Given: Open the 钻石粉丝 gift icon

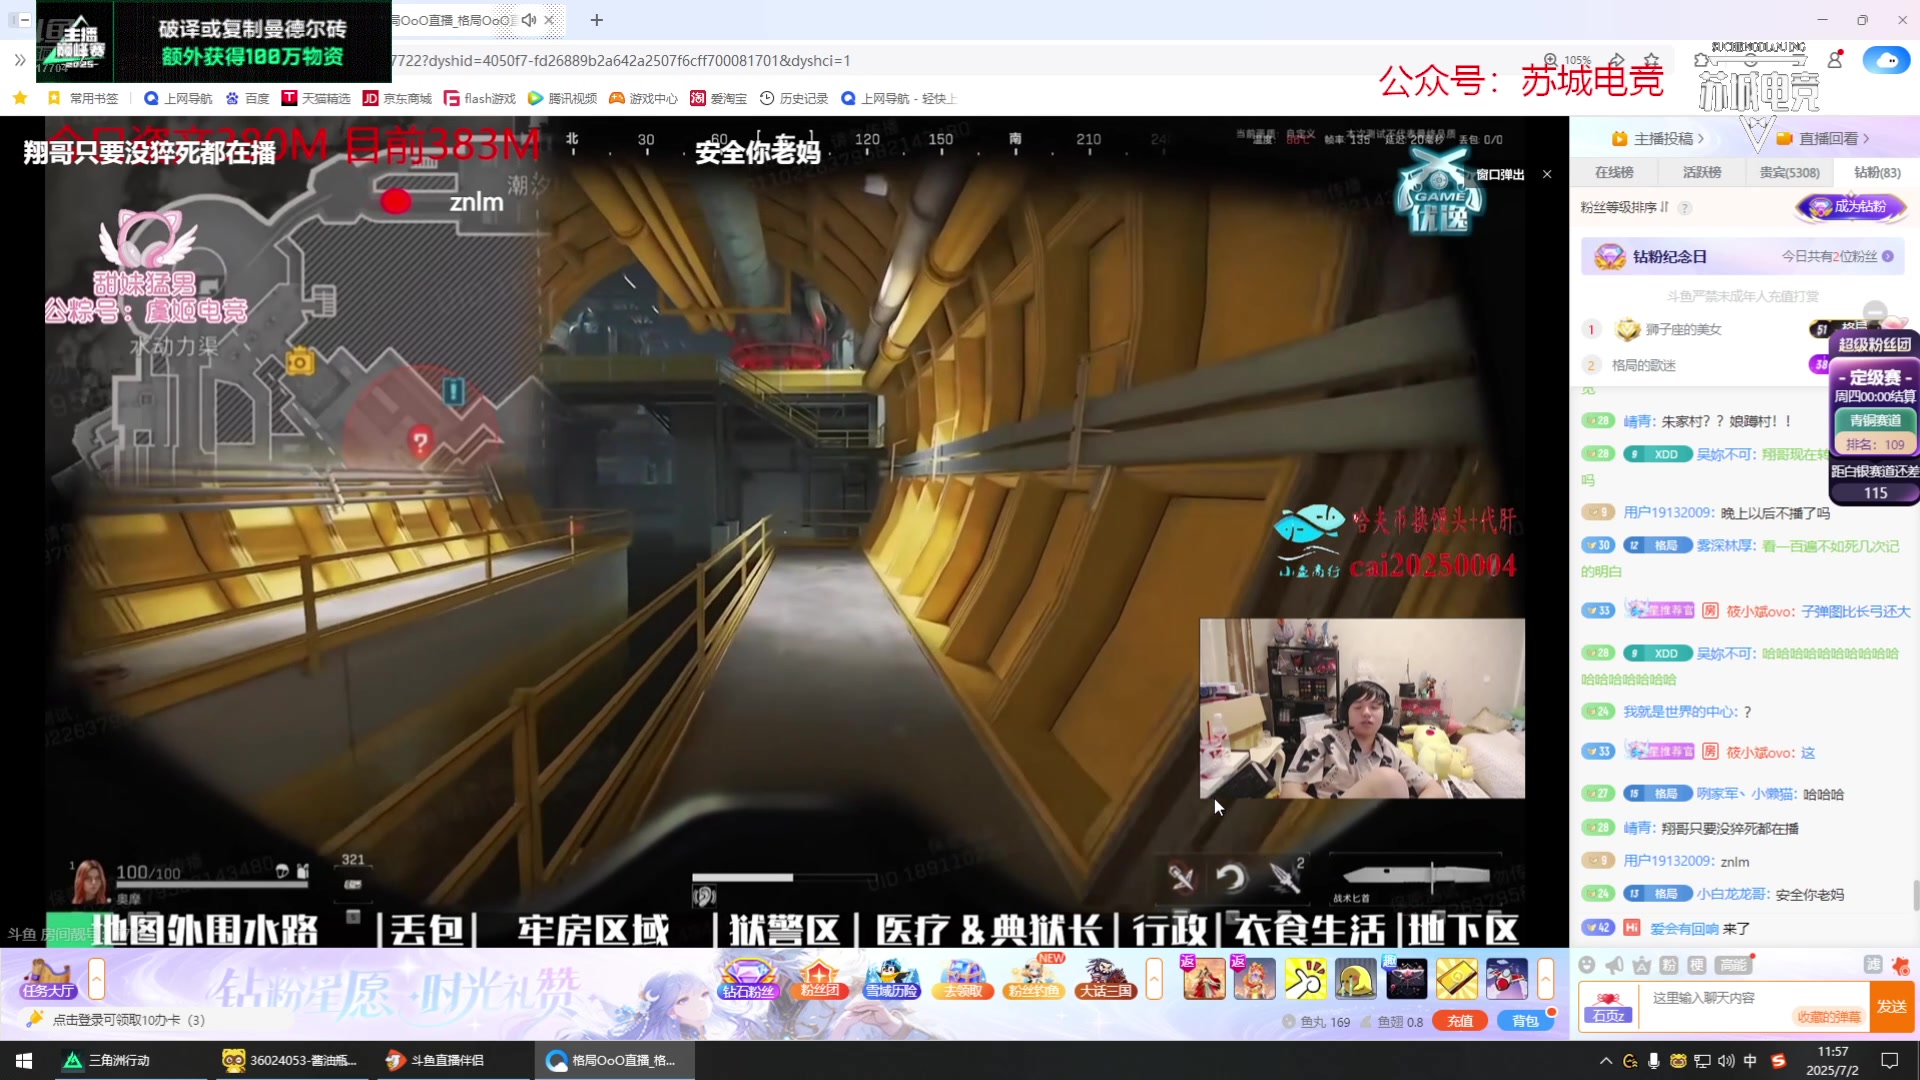Looking at the screenshot, I should pyautogui.click(x=749, y=979).
